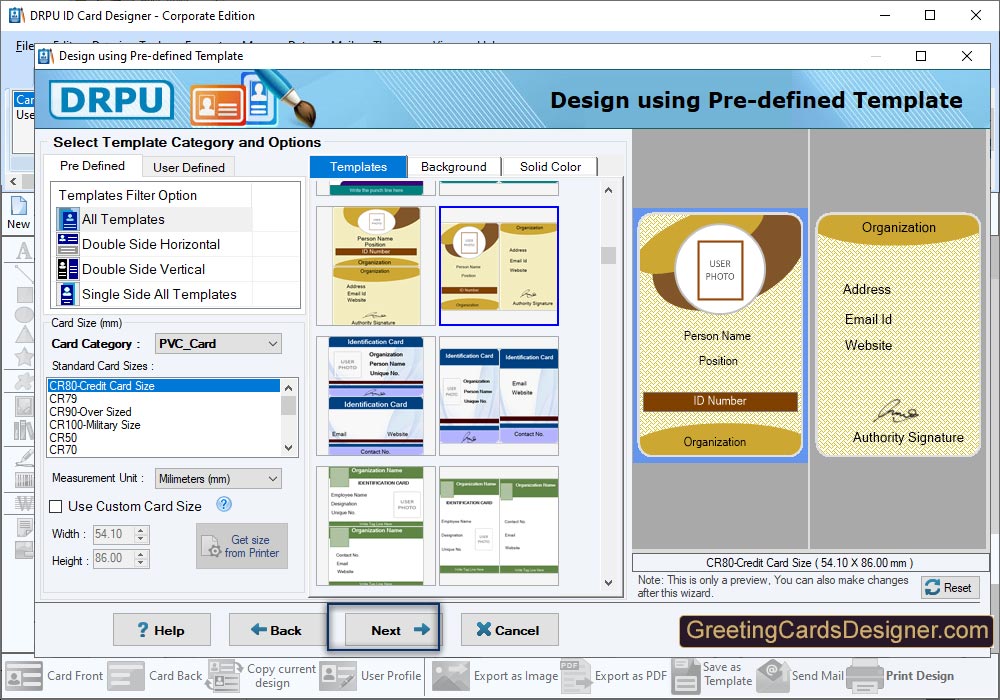Click the front card preview with User Photo
The width and height of the screenshot is (1000, 700).
pos(720,335)
